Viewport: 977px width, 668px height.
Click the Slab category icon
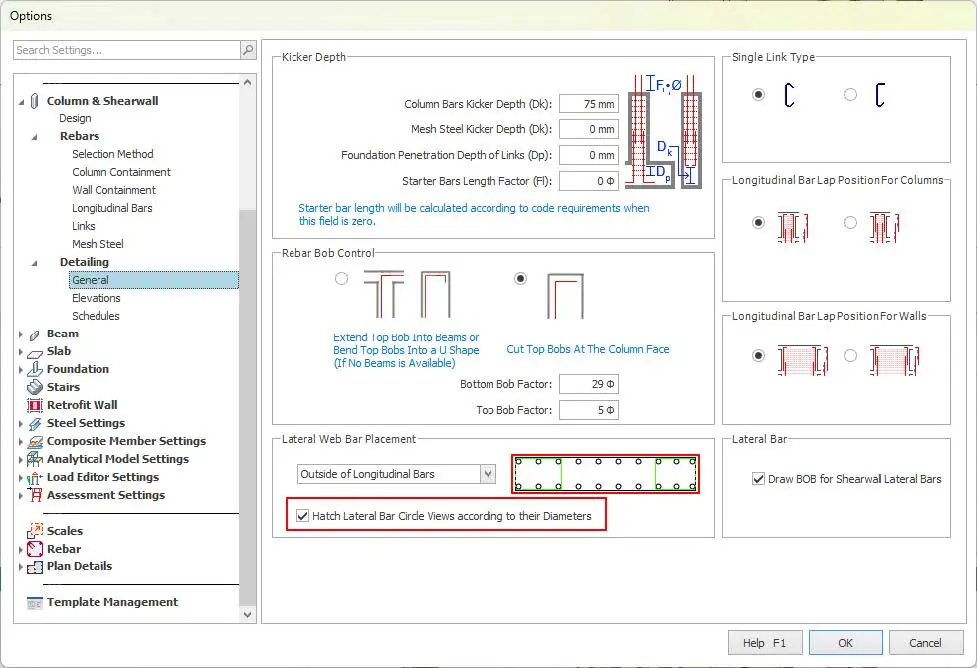[x=35, y=352]
